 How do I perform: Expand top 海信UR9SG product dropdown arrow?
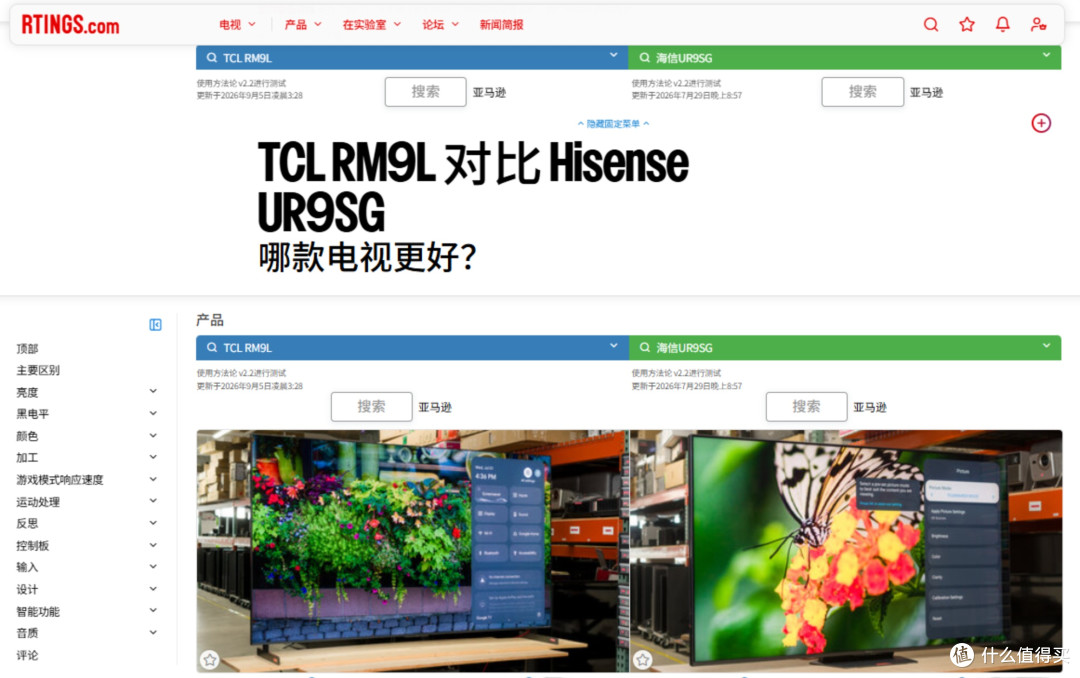click(x=1046, y=55)
